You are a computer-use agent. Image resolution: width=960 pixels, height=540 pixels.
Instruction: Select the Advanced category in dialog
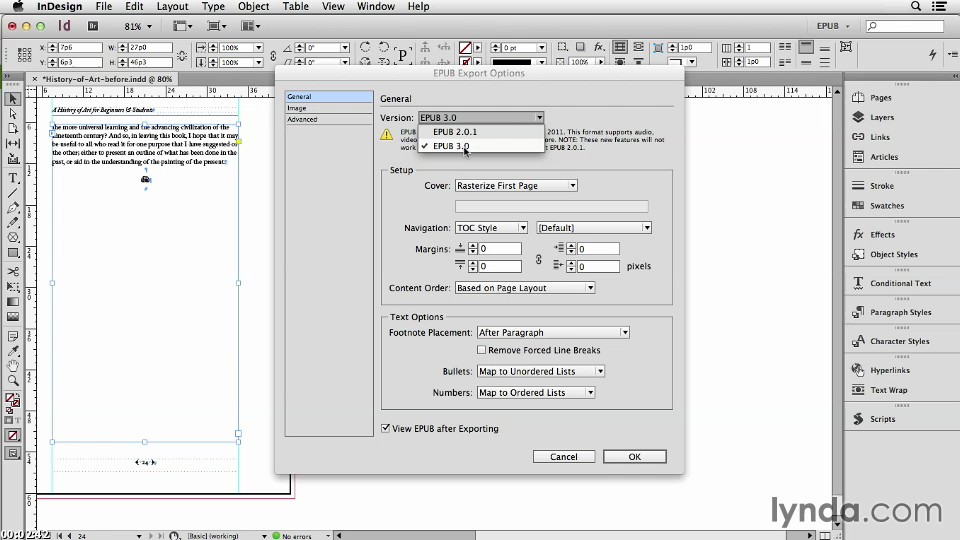[x=329, y=119]
